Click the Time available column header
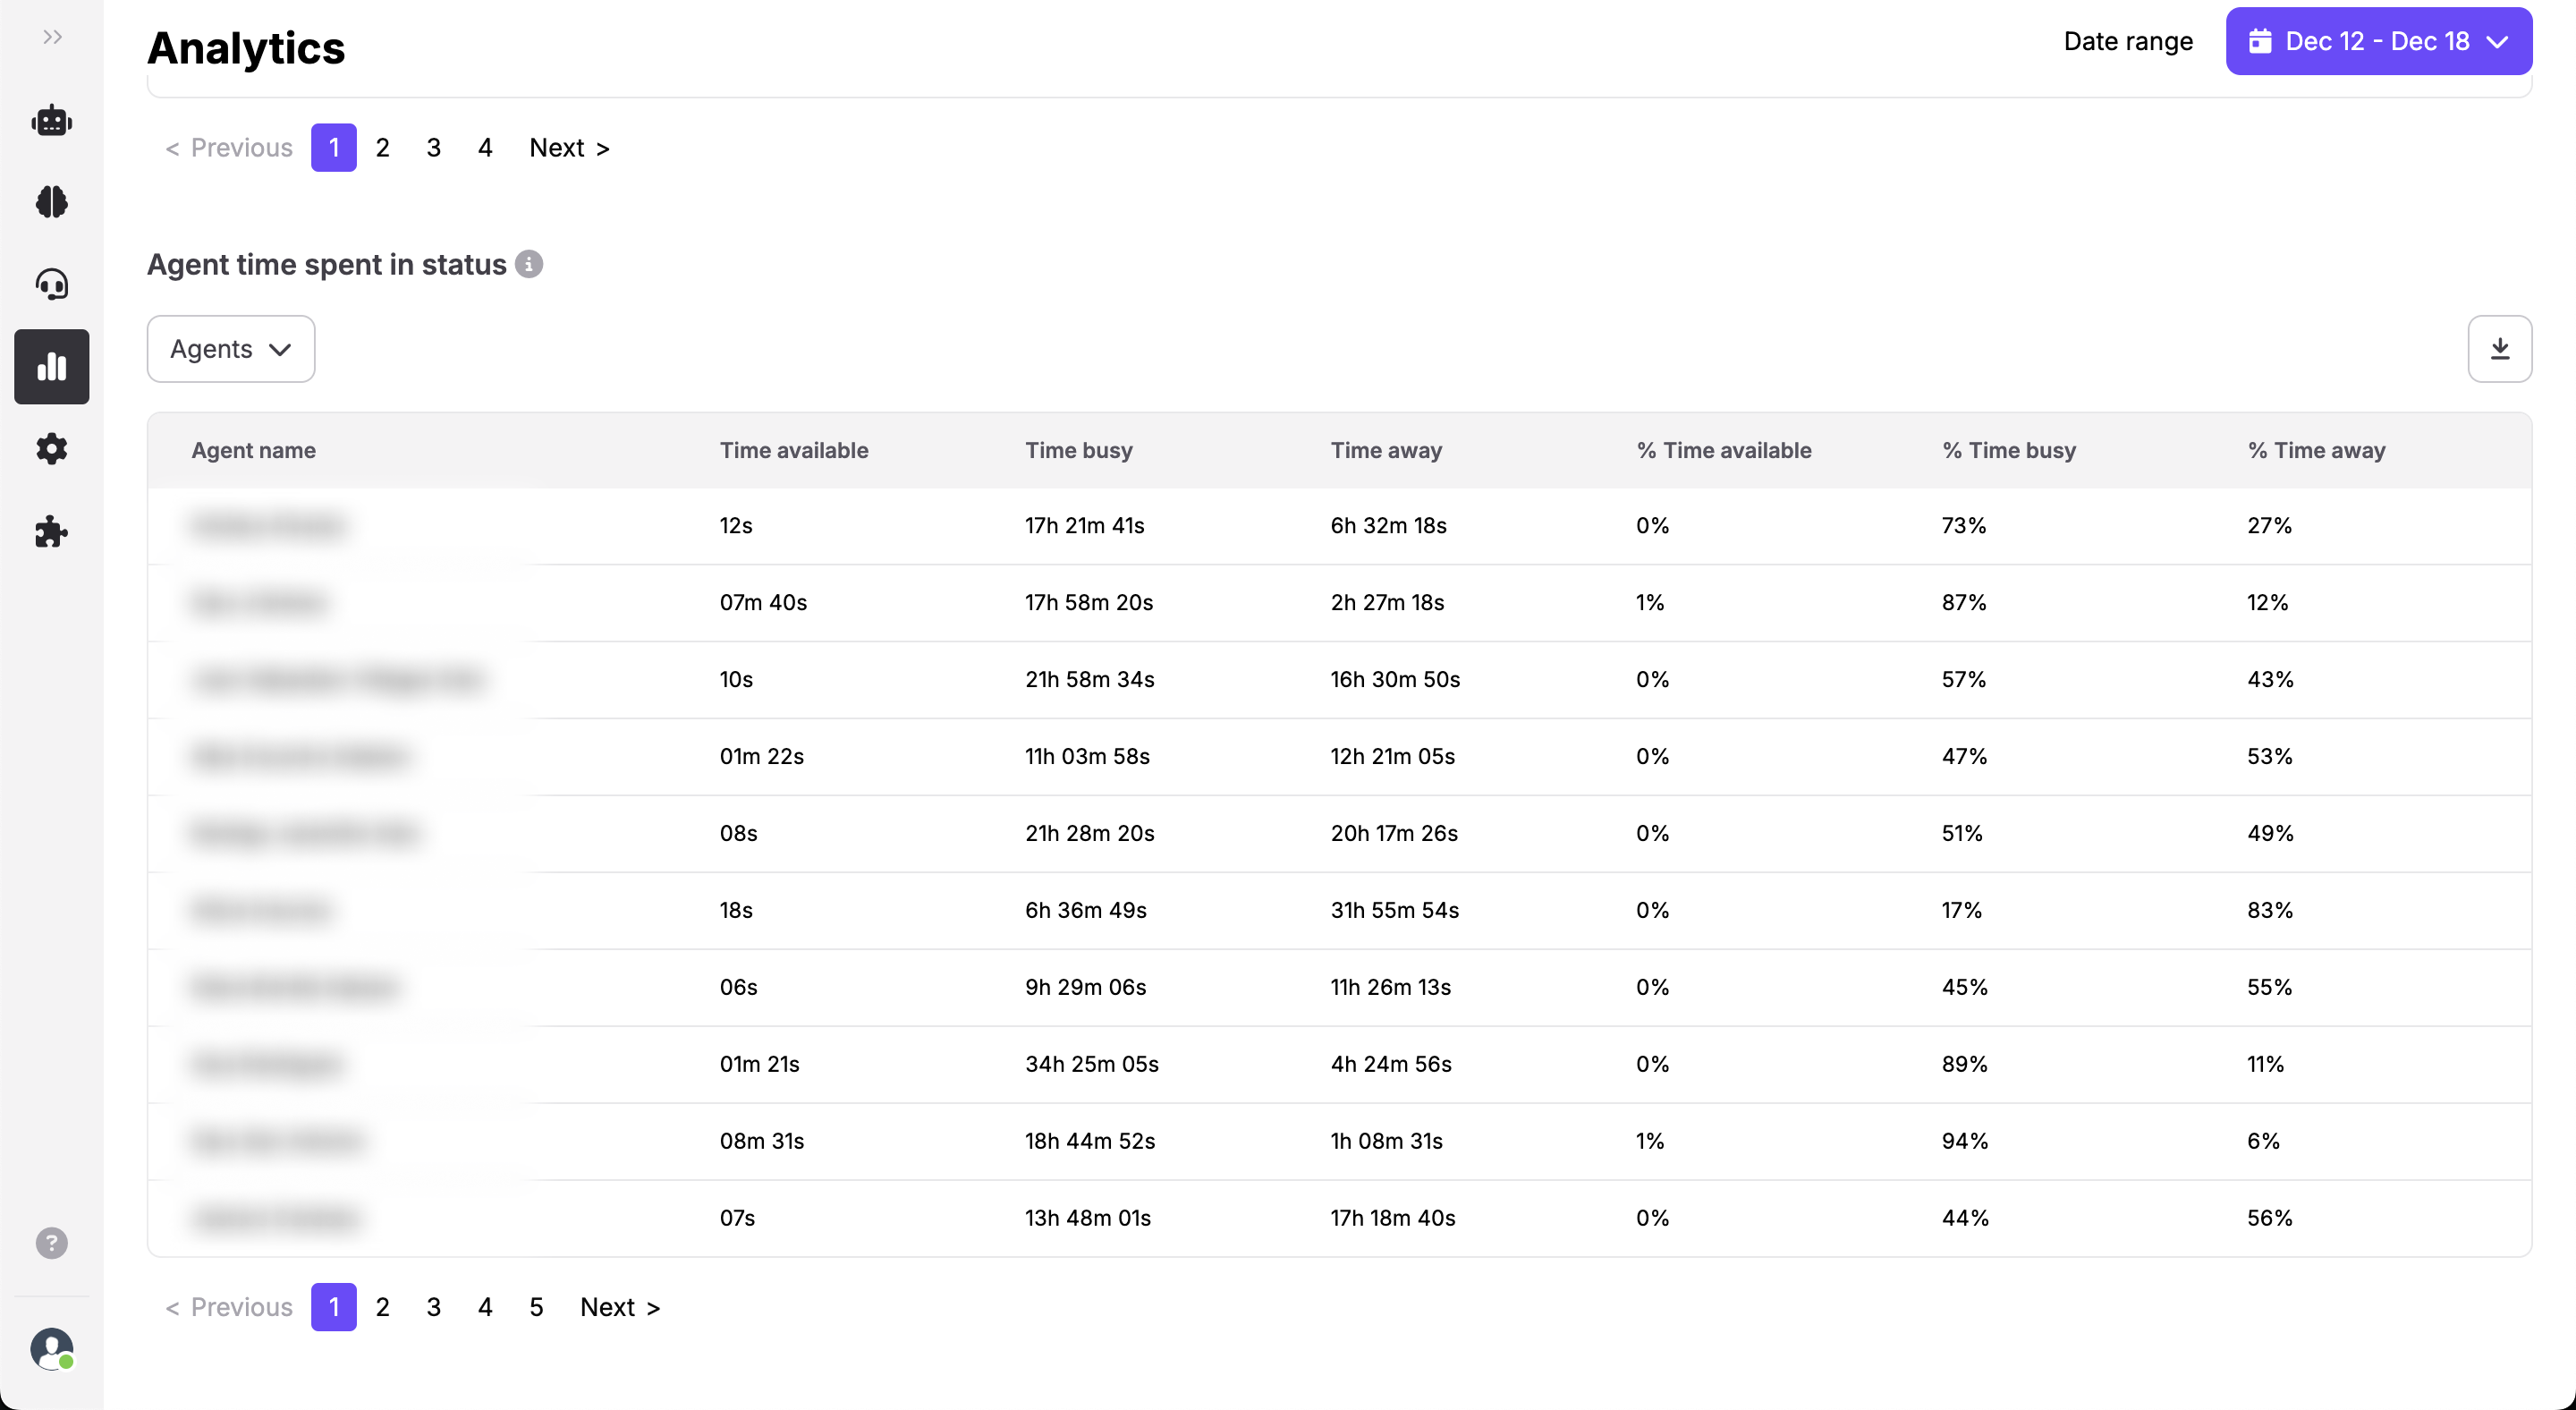The image size is (2576, 1410). [x=793, y=450]
